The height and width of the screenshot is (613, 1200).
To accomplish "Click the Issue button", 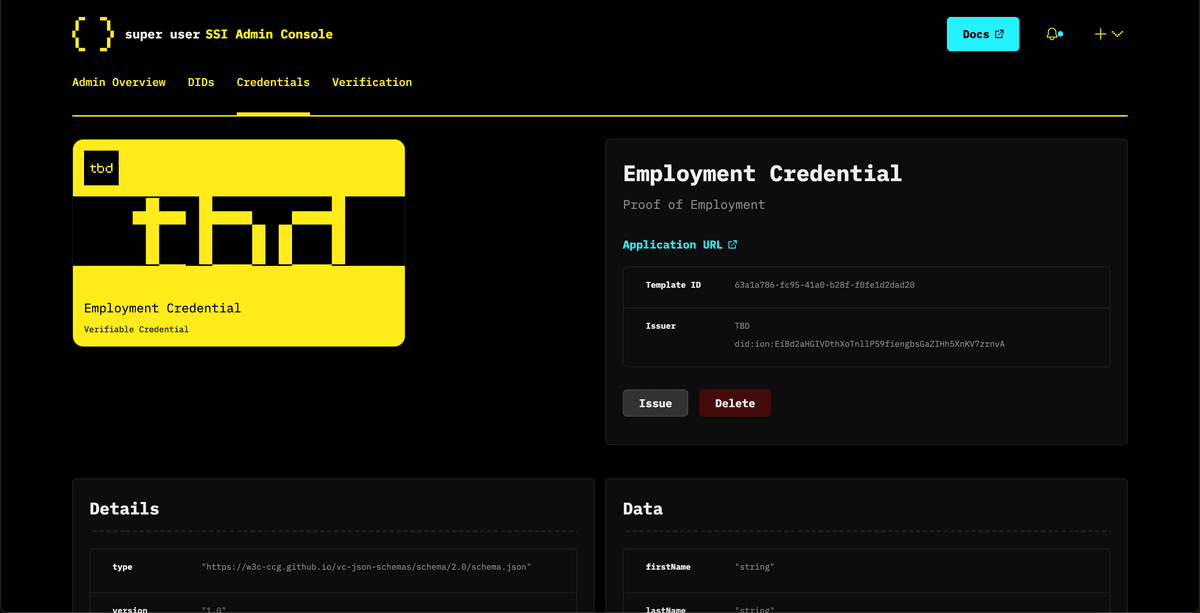I will (x=655, y=402).
